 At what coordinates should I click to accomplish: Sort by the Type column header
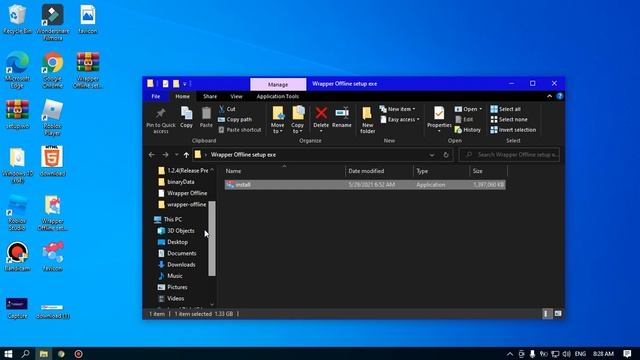click(x=441, y=171)
